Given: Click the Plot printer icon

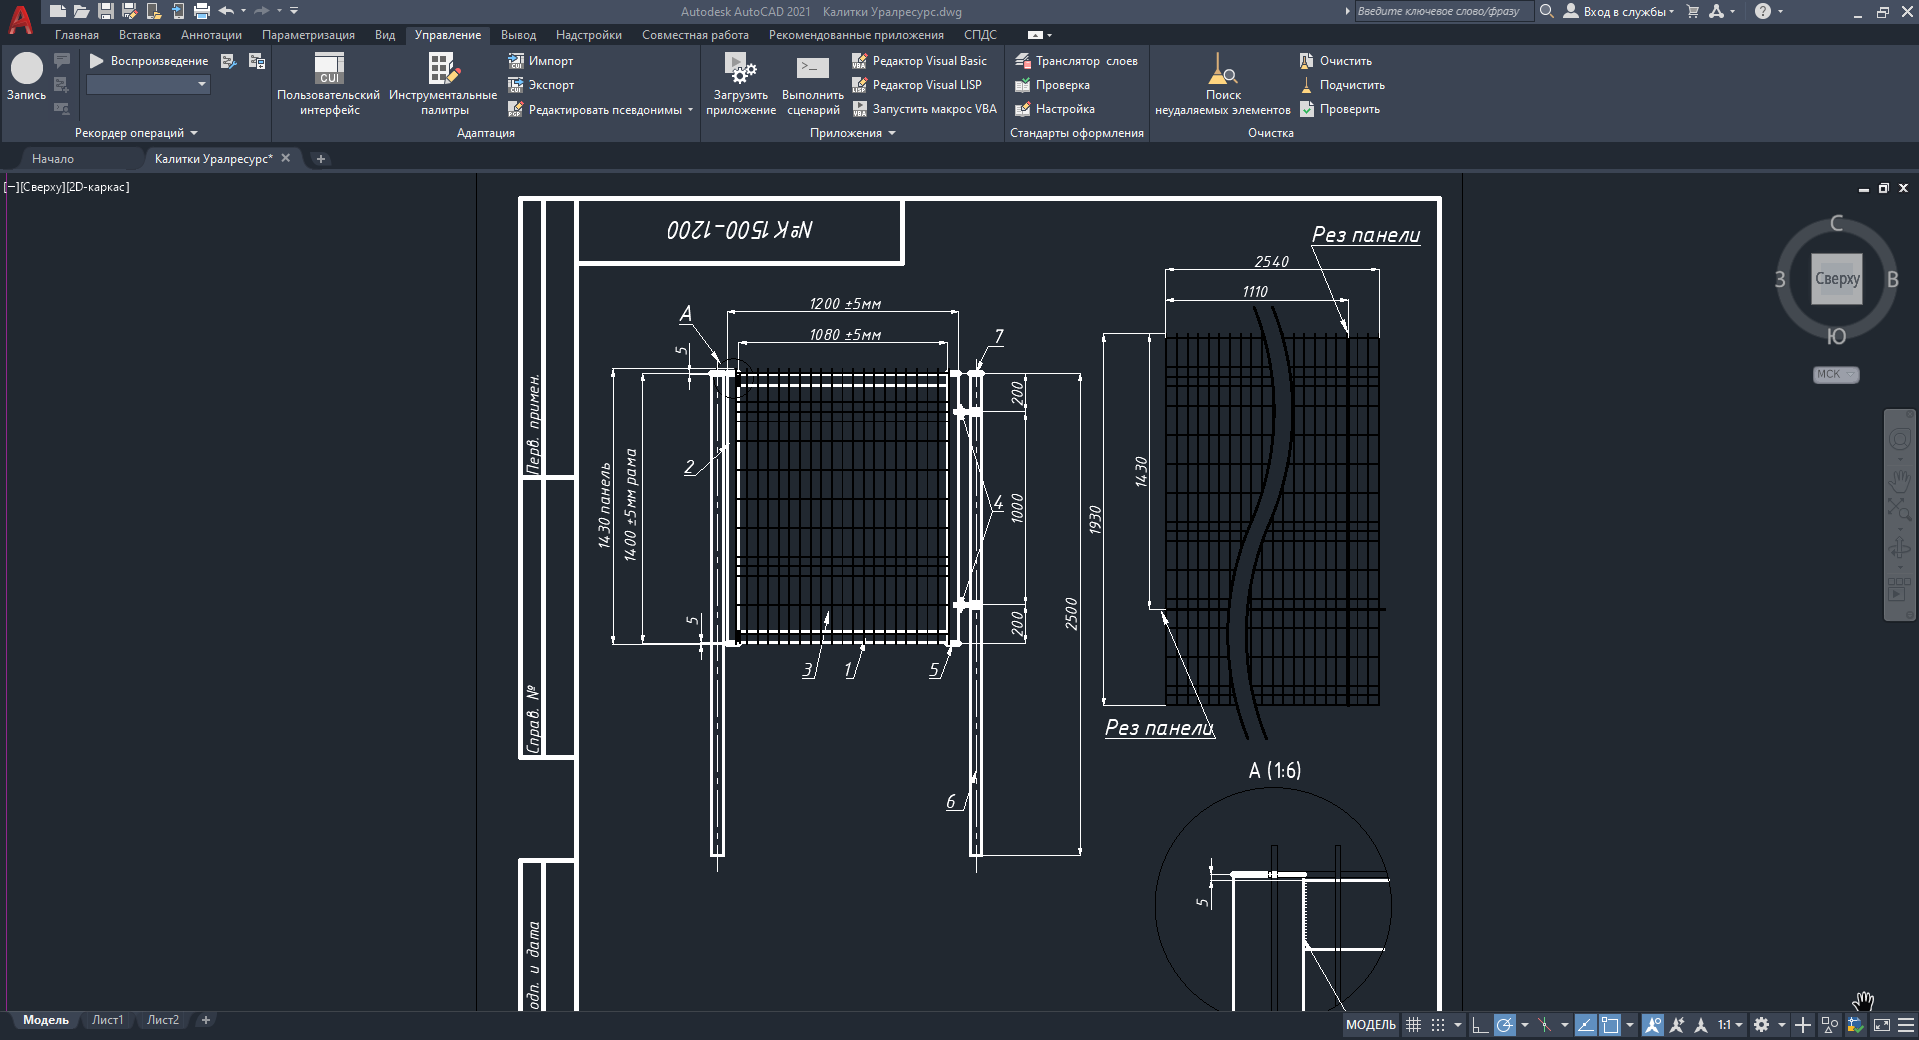Looking at the screenshot, I should tap(202, 11).
